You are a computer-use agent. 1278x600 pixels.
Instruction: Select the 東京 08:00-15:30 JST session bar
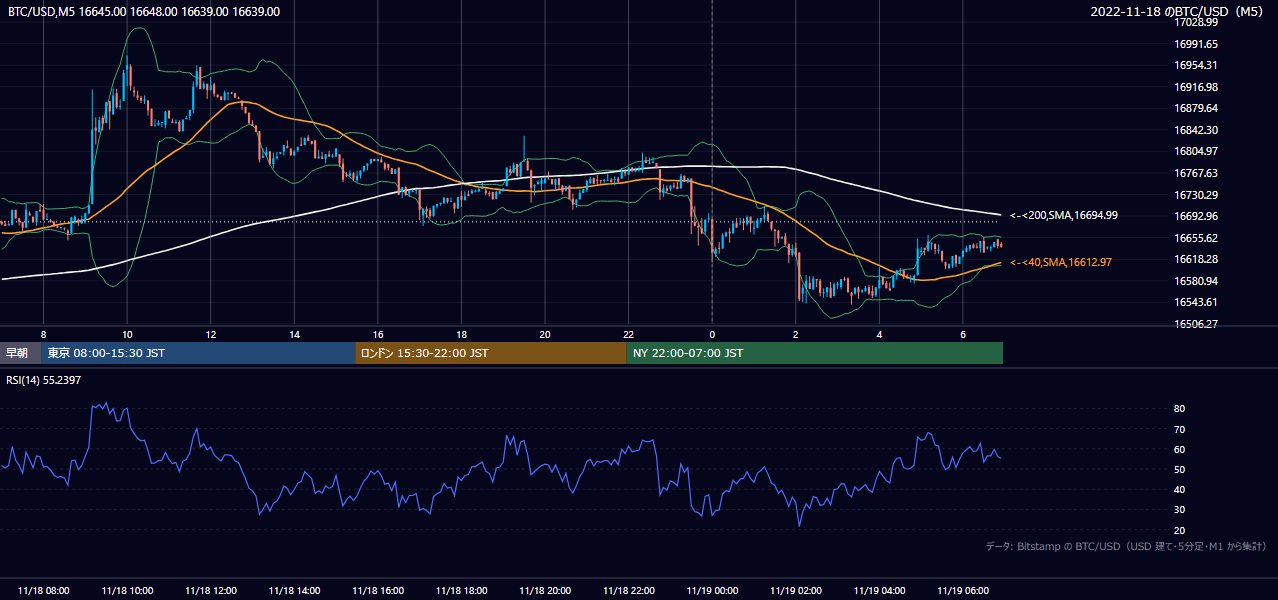(x=199, y=353)
